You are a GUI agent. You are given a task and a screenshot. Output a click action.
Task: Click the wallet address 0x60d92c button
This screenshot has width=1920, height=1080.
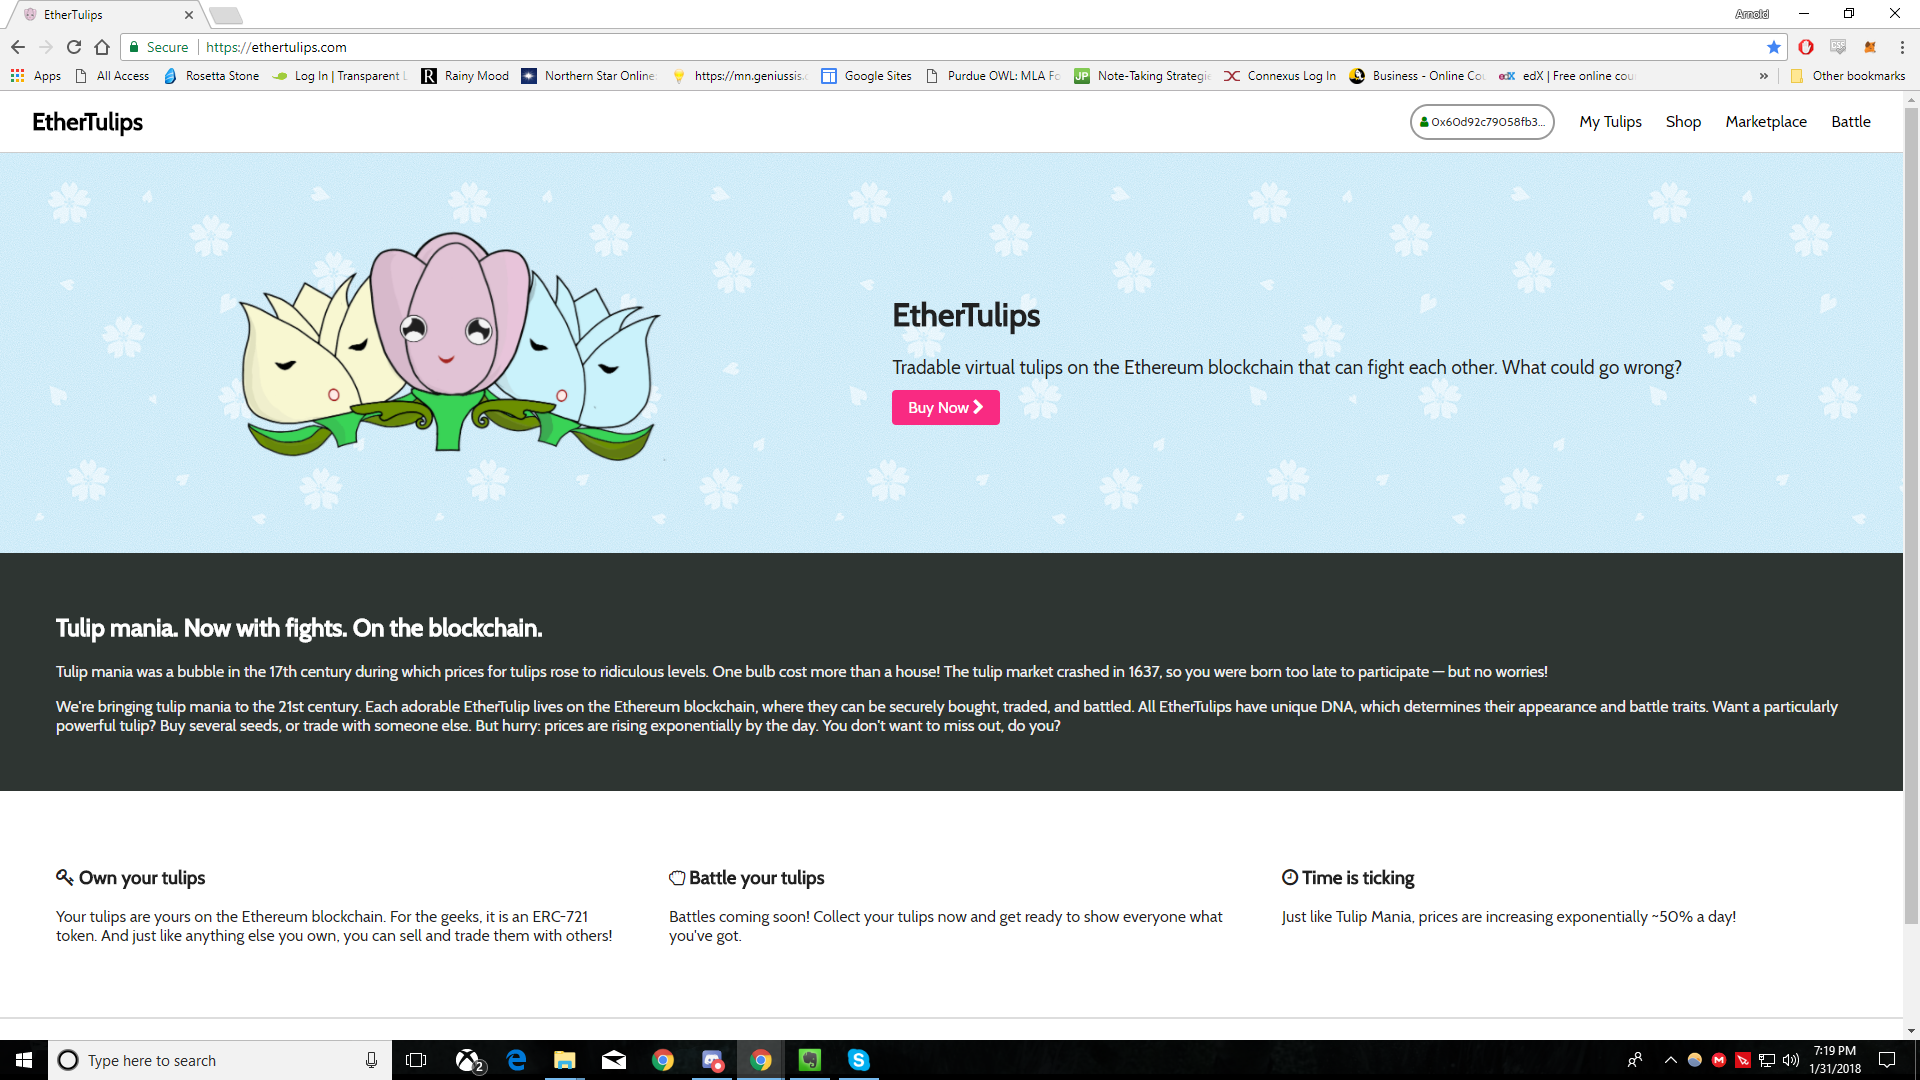coord(1481,122)
